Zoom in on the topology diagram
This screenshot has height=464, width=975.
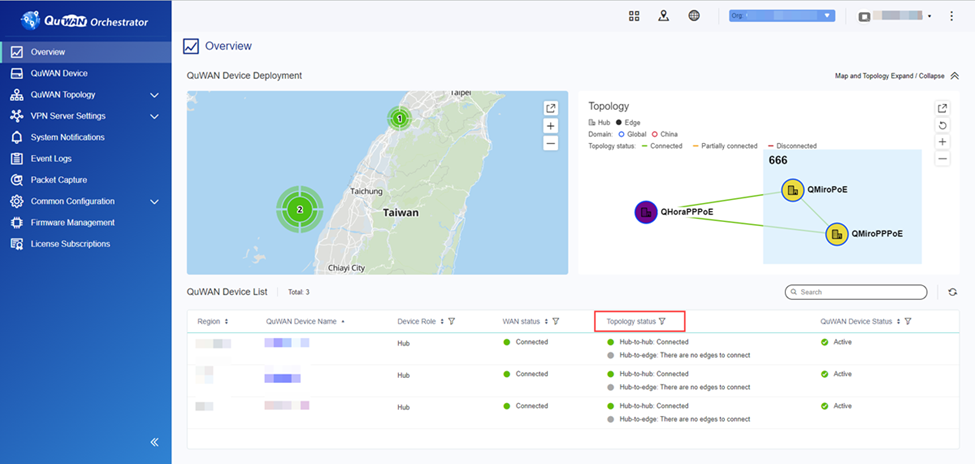pyautogui.click(x=943, y=142)
